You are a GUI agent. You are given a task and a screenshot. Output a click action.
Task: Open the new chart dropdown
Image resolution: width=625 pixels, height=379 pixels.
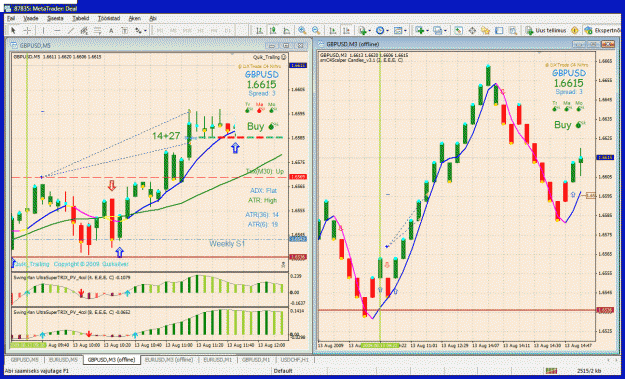[421, 30]
